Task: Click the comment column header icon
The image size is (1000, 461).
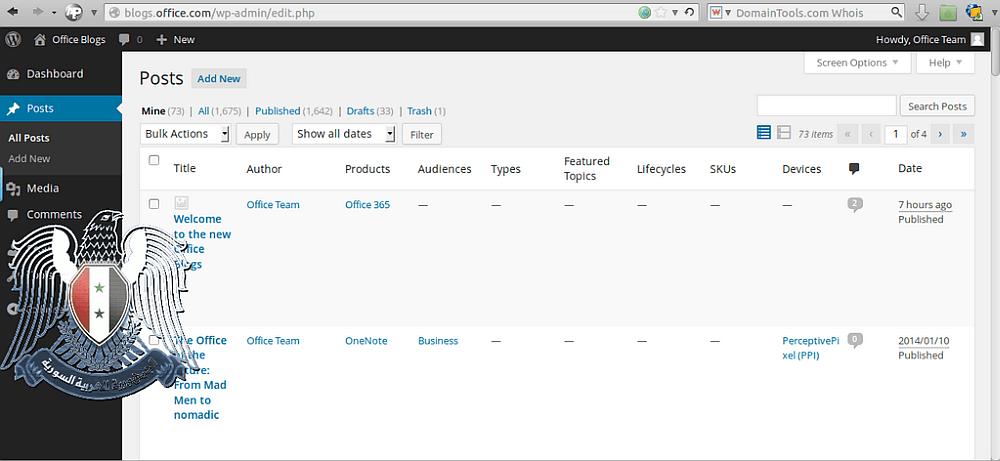Action: click(854, 168)
